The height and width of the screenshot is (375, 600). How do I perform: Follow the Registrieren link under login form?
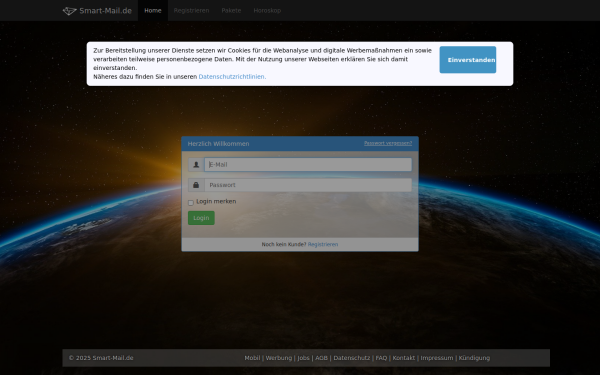323,245
